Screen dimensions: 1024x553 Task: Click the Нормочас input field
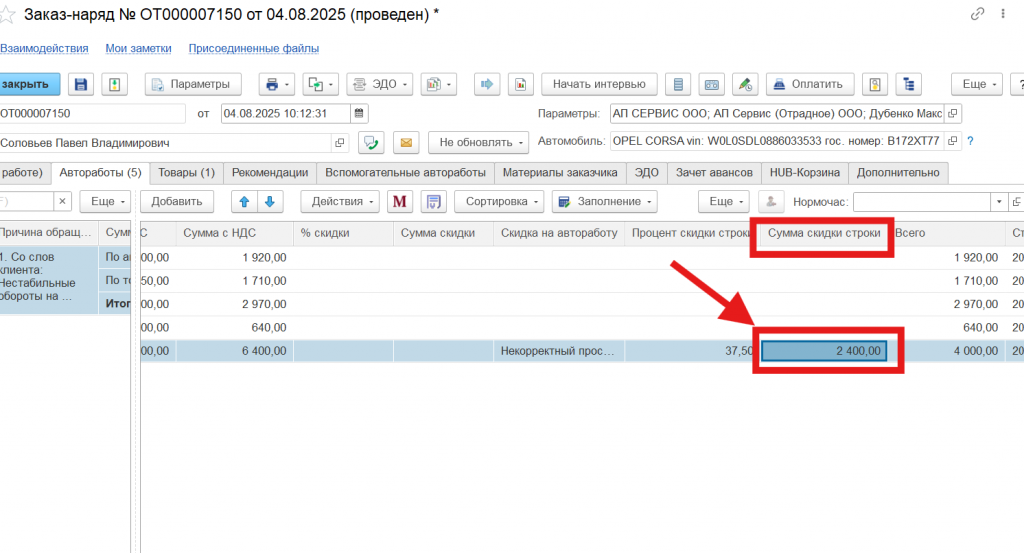tap(920, 201)
